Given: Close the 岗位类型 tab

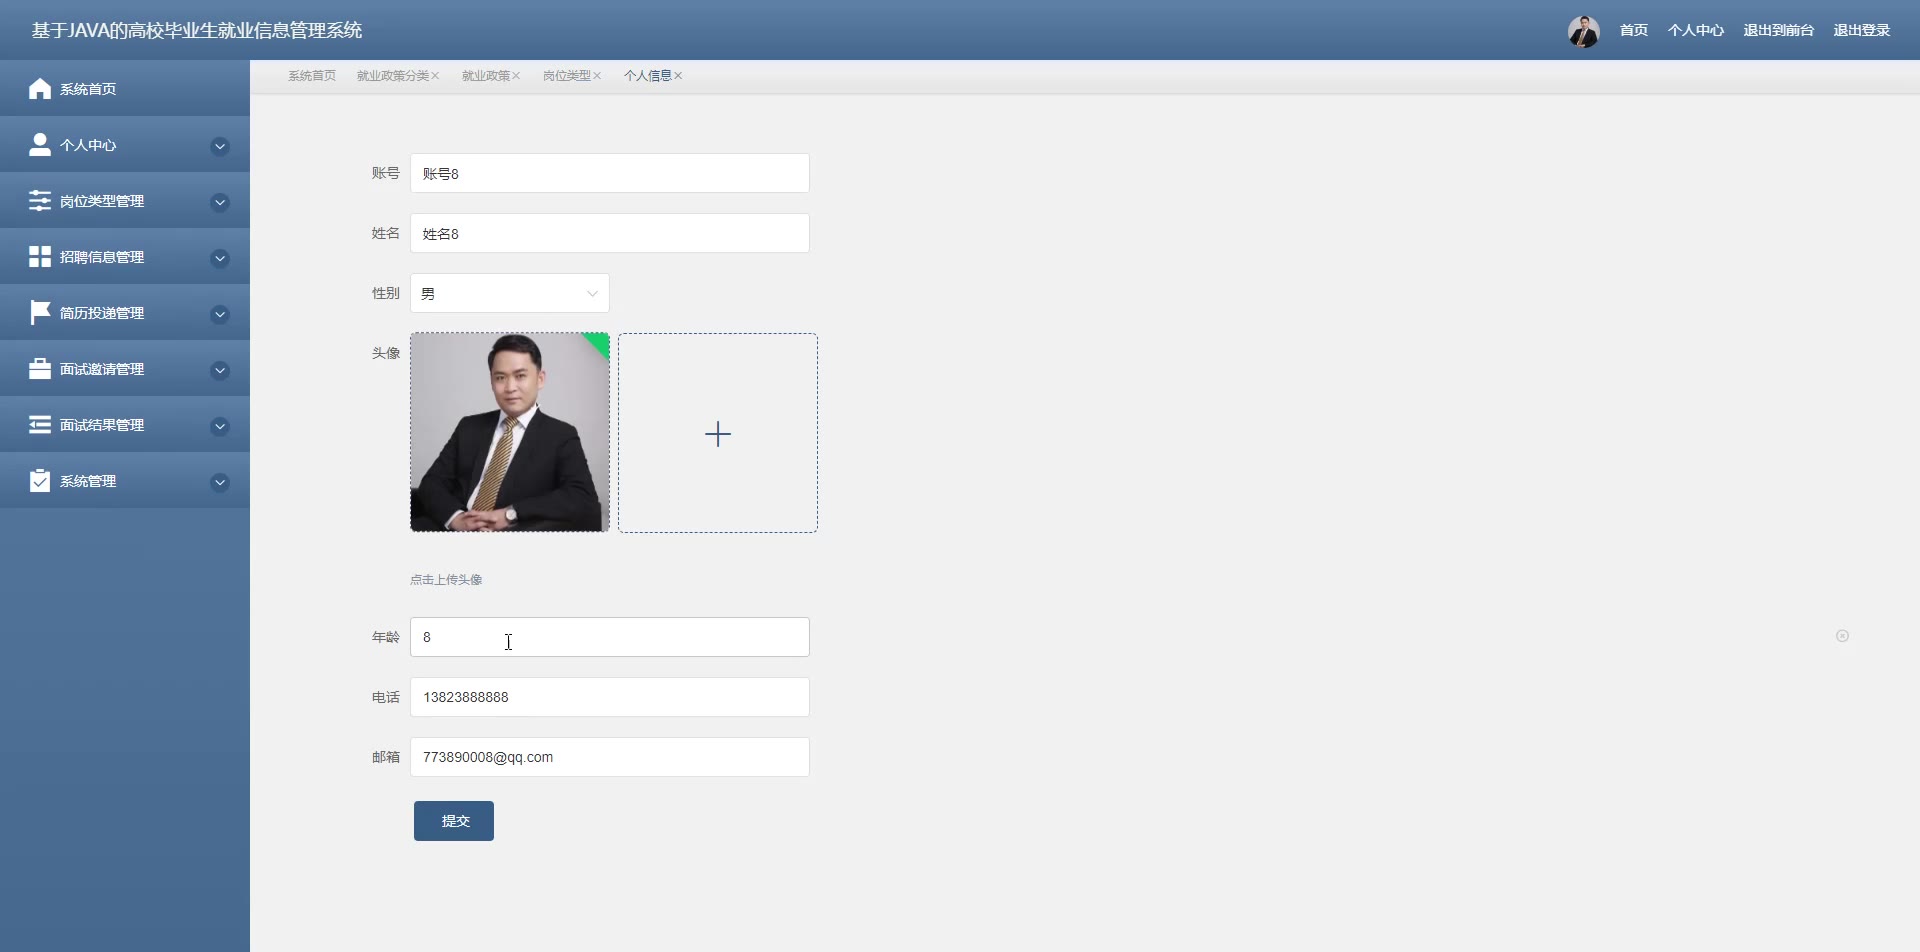Looking at the screenshot, I should coord(597,76).
